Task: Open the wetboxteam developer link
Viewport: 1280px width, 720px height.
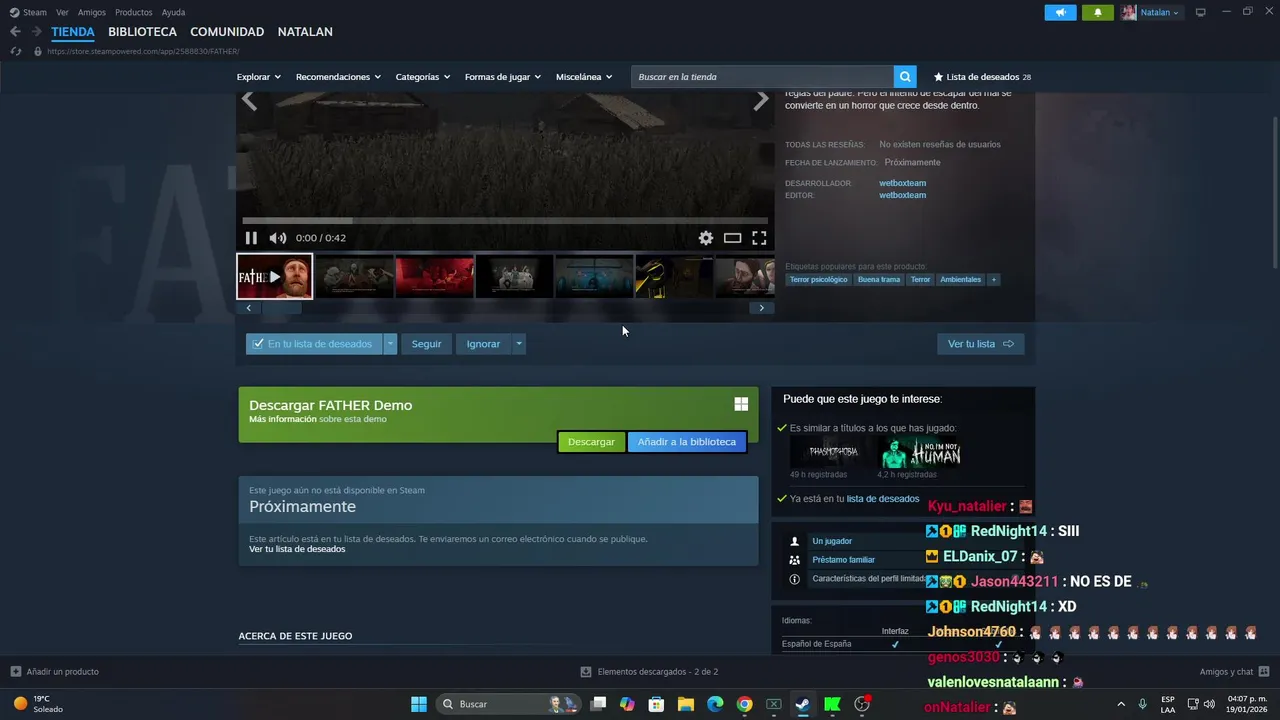Action: tap(902, 183)
